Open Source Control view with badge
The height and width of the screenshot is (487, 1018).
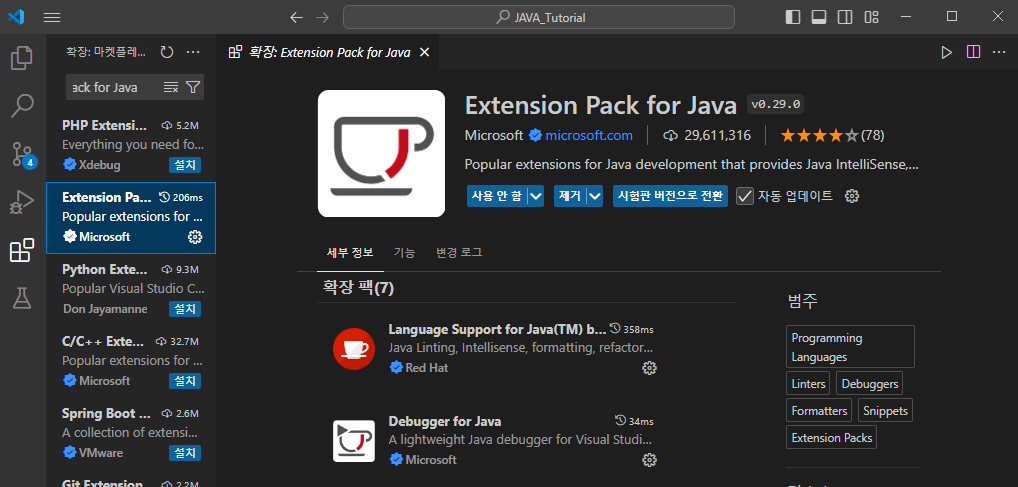22,154
